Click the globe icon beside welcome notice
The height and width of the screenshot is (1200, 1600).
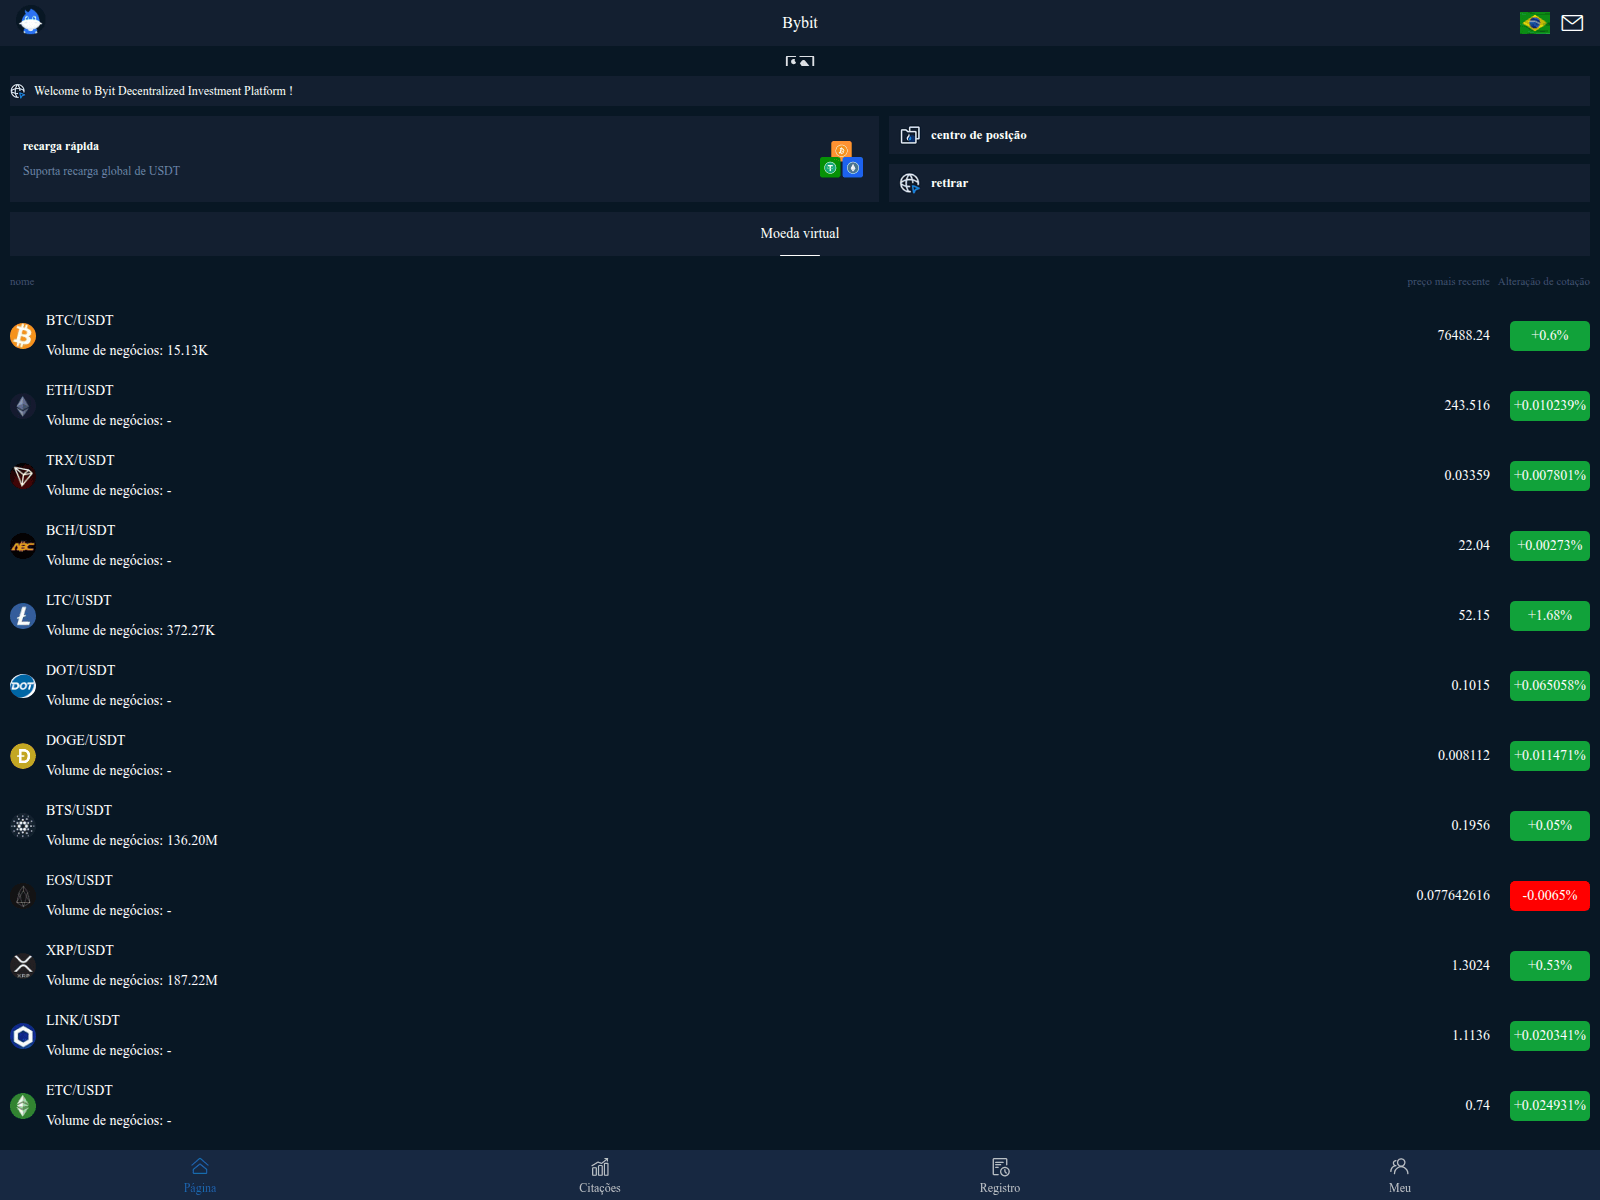tap(18, 91)
